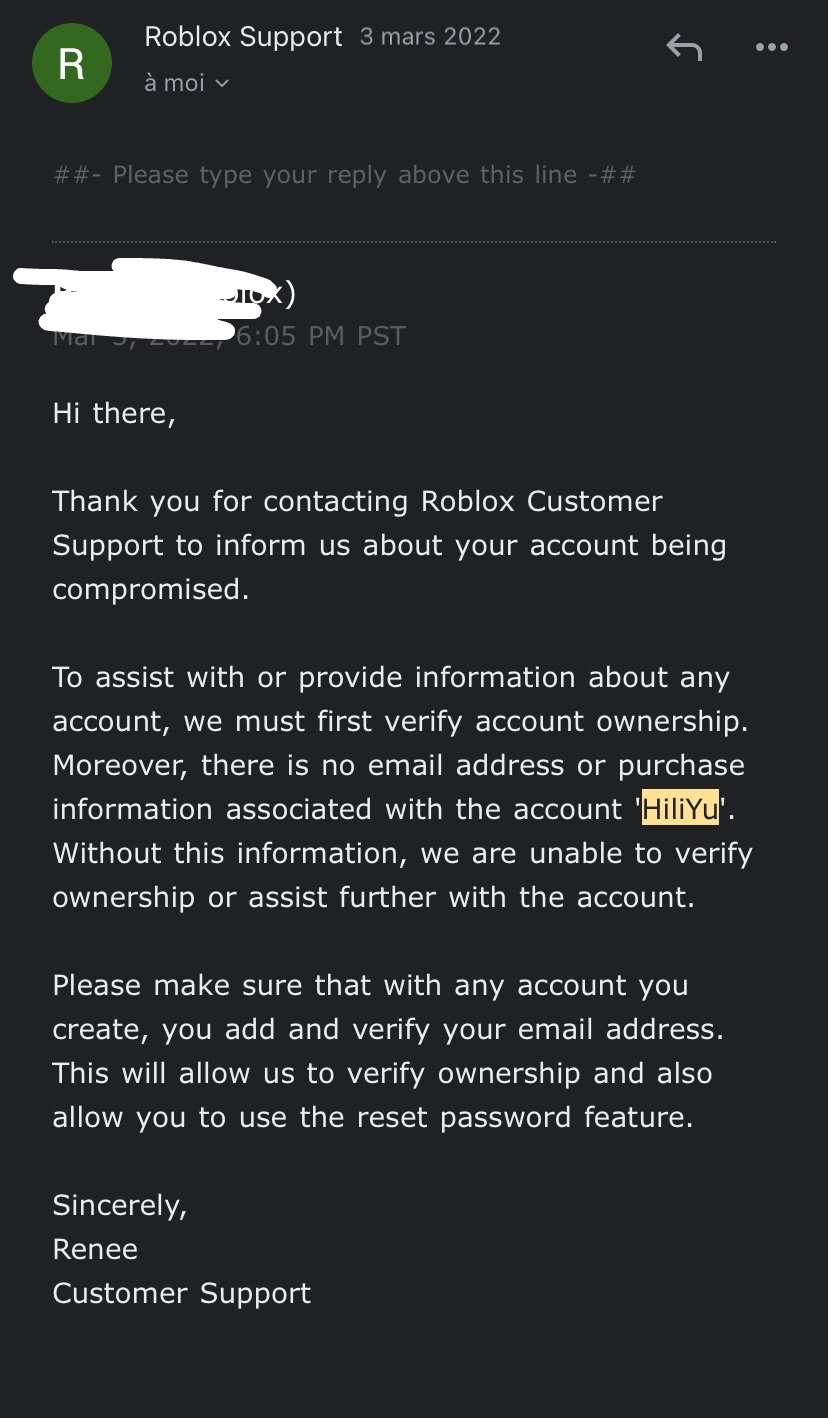Select 'Please type your reply above' line
Viewport: 828px width, 1418px height.
344,174
